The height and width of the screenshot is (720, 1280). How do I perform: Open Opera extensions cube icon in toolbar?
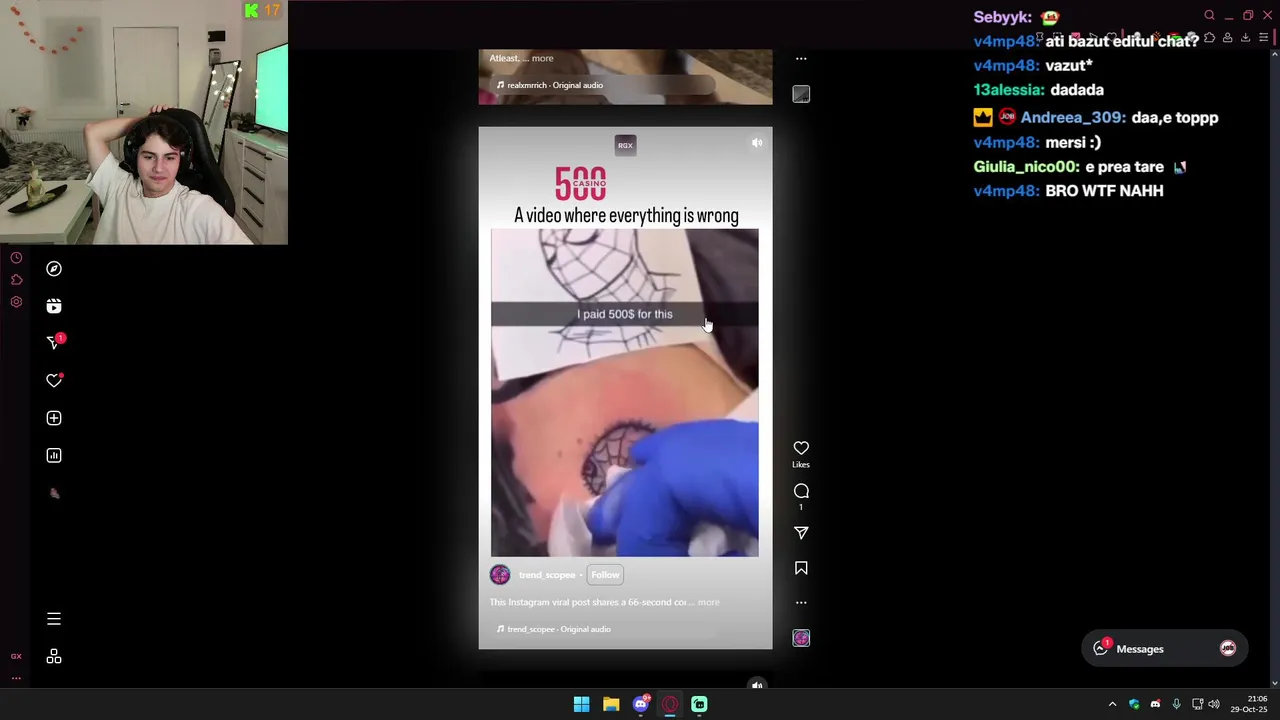(x=1209, y=38)
